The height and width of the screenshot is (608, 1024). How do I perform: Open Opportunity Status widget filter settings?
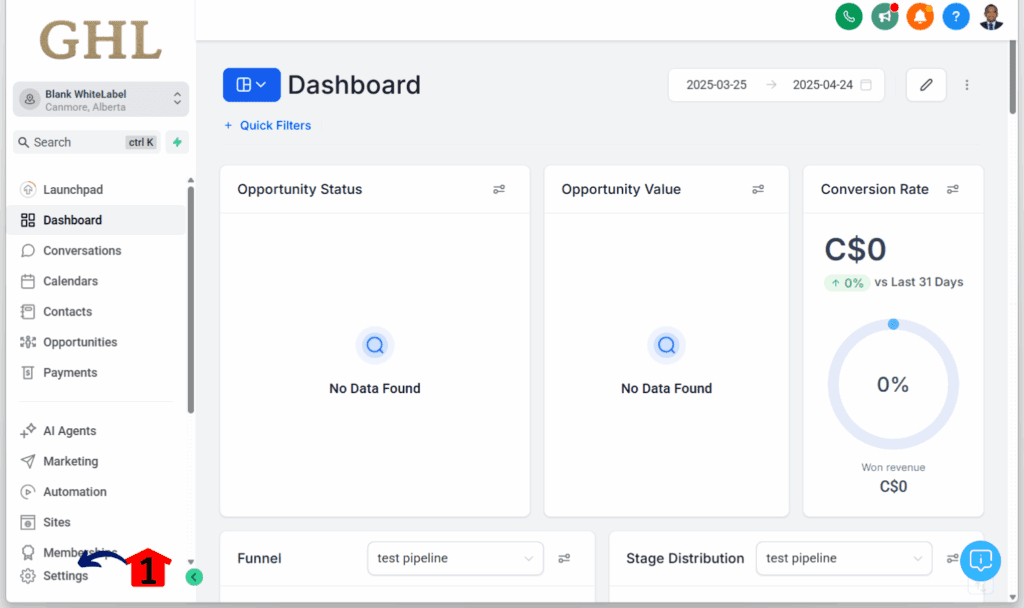point(499,189)
